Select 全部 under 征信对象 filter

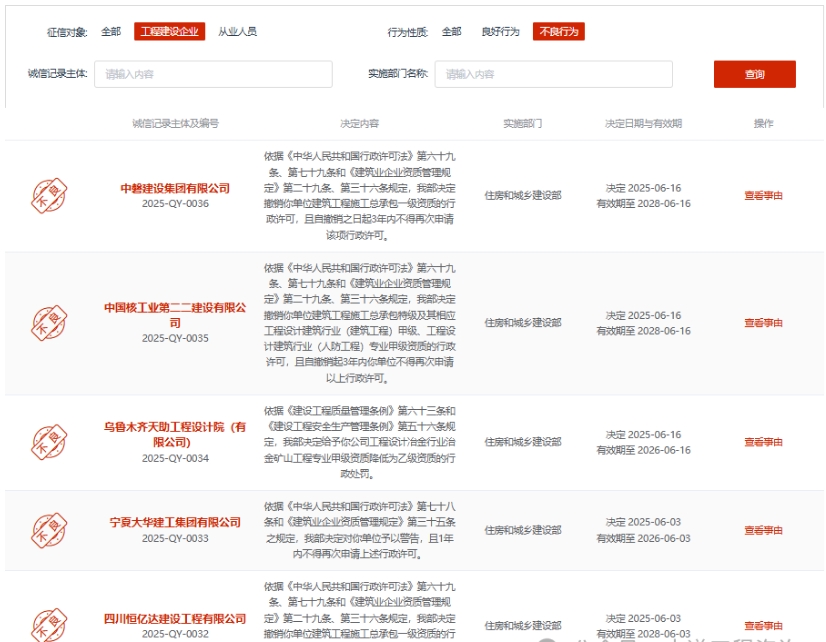[111, 32]
